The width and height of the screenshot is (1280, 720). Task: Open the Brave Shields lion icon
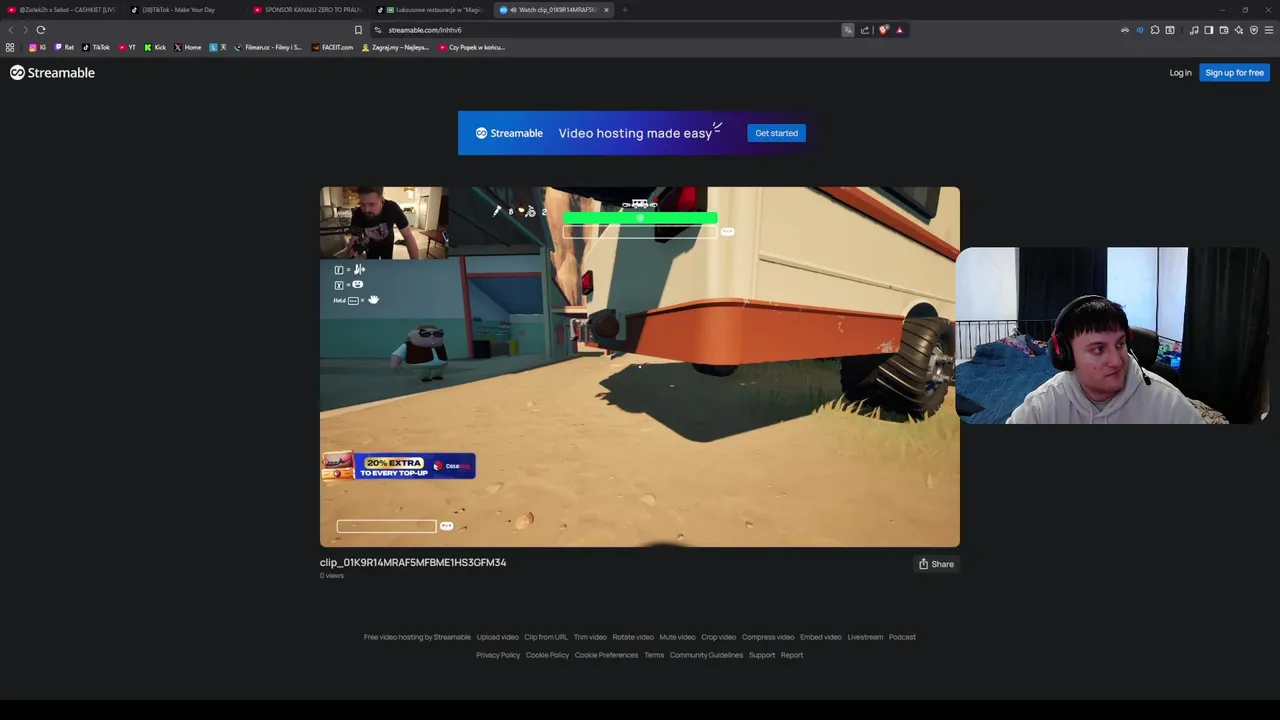(x=883, y=30)
